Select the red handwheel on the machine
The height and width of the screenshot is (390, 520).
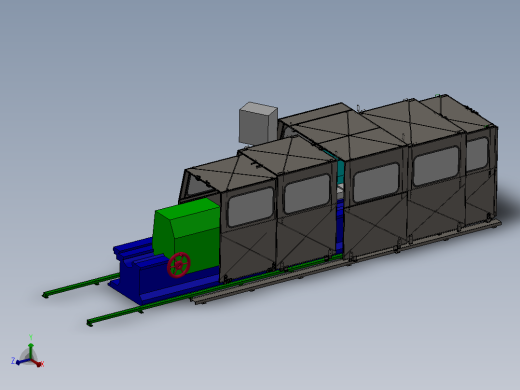[179, 265]
